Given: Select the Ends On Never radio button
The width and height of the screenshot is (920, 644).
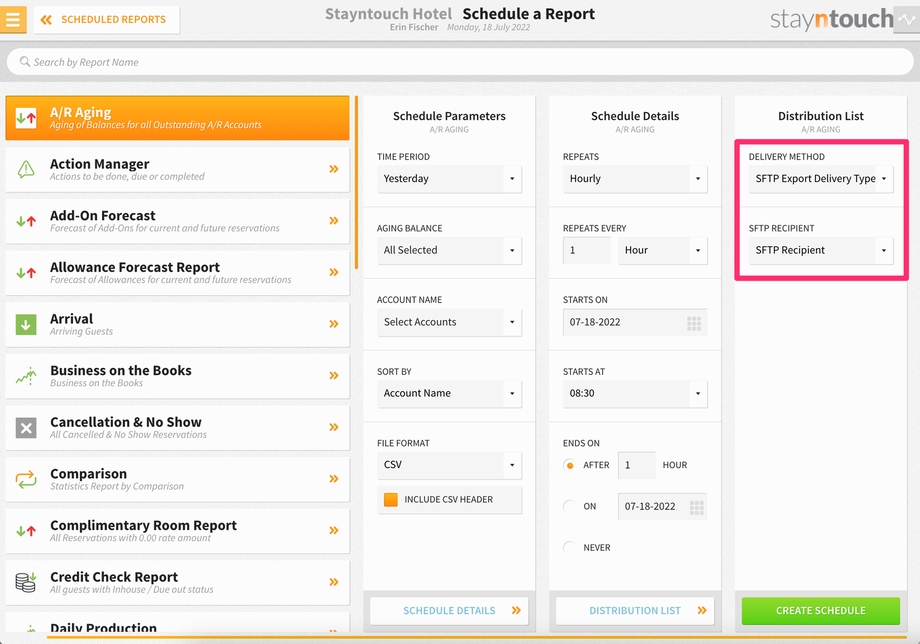Looking at the screenshot, I should pyautogui.click(x=569, y=547).
